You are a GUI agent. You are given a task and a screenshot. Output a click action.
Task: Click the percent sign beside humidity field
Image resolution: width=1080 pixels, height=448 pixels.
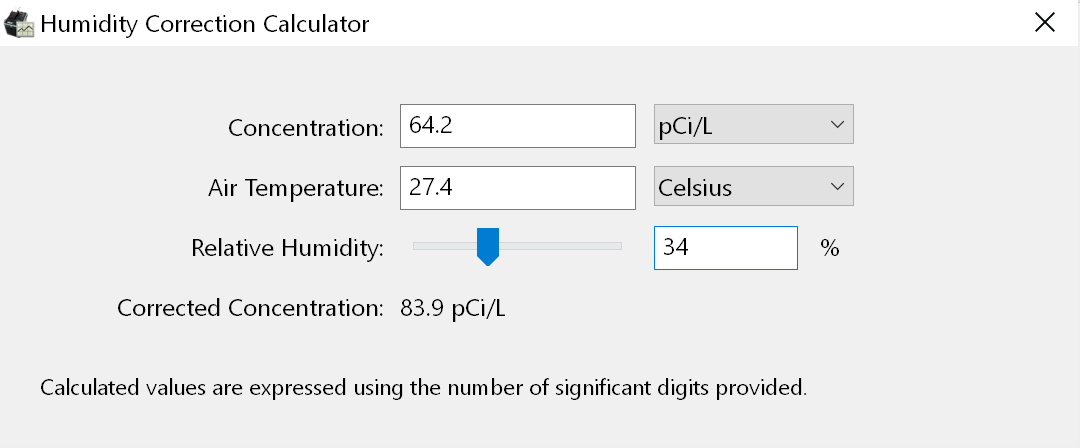(829, 248)
